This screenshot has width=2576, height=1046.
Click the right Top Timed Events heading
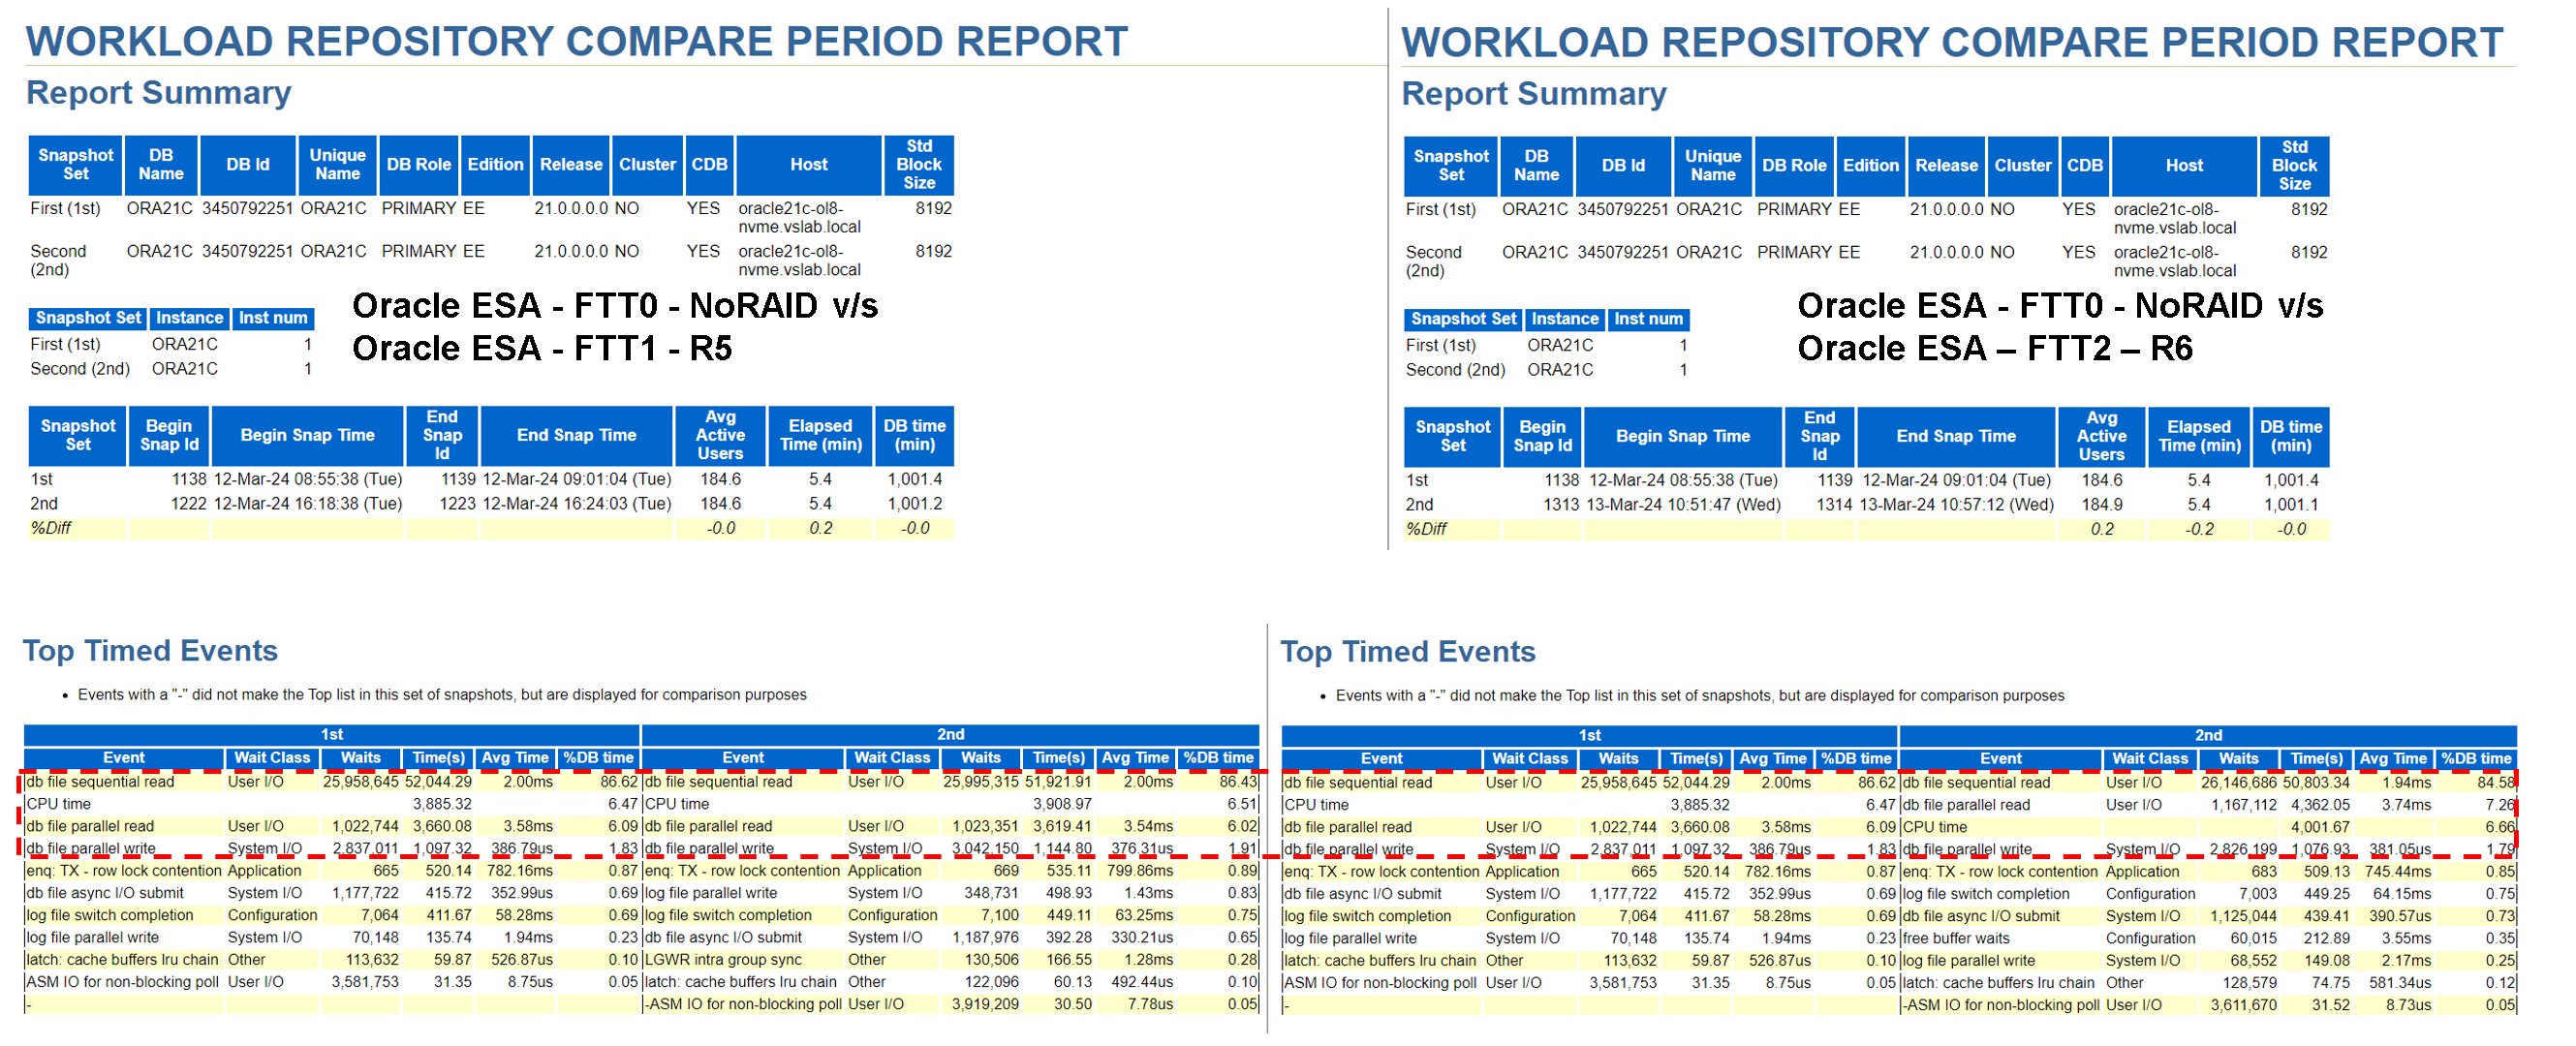point(1407,652)
